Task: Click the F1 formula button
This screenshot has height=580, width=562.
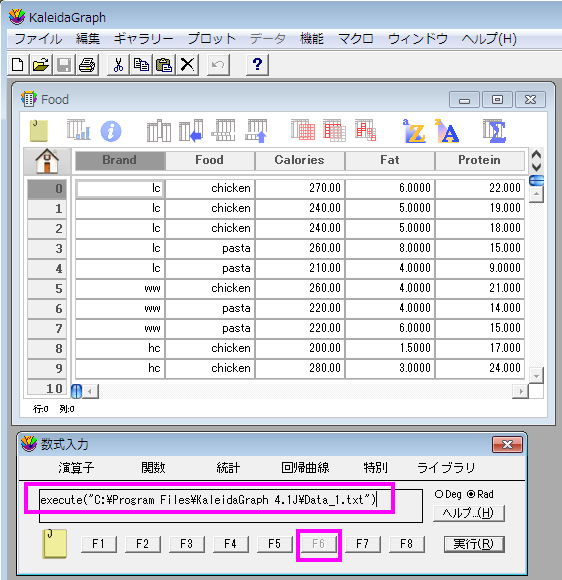Action: tap(98, 544)
